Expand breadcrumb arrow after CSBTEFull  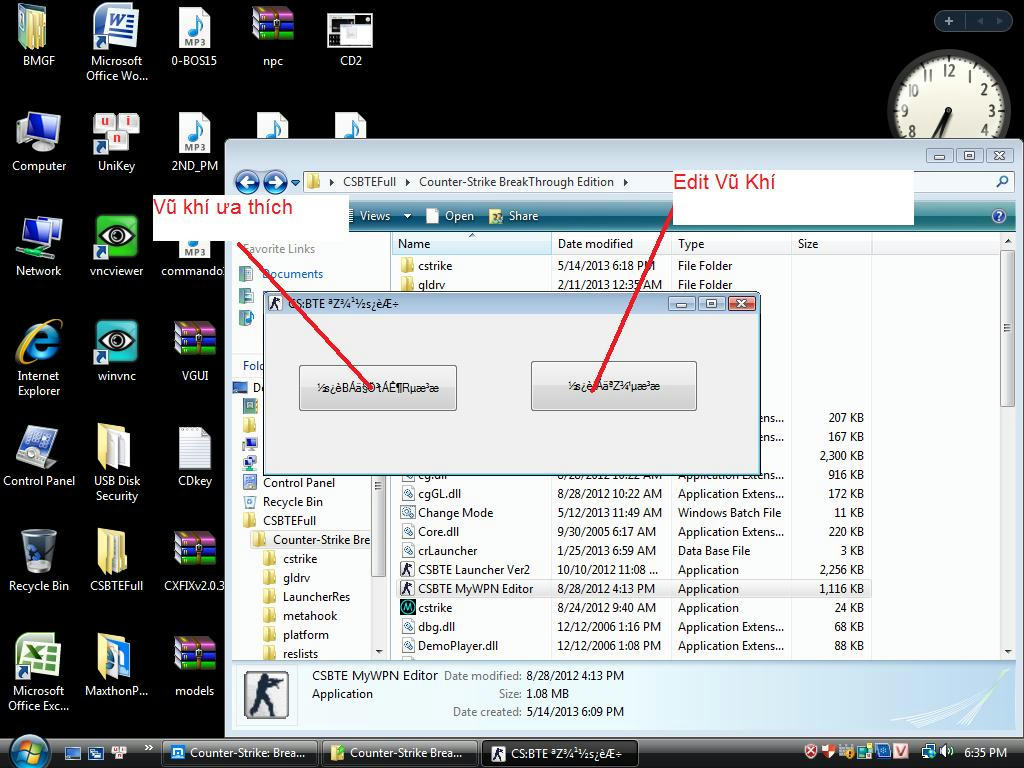coord(408,182)
